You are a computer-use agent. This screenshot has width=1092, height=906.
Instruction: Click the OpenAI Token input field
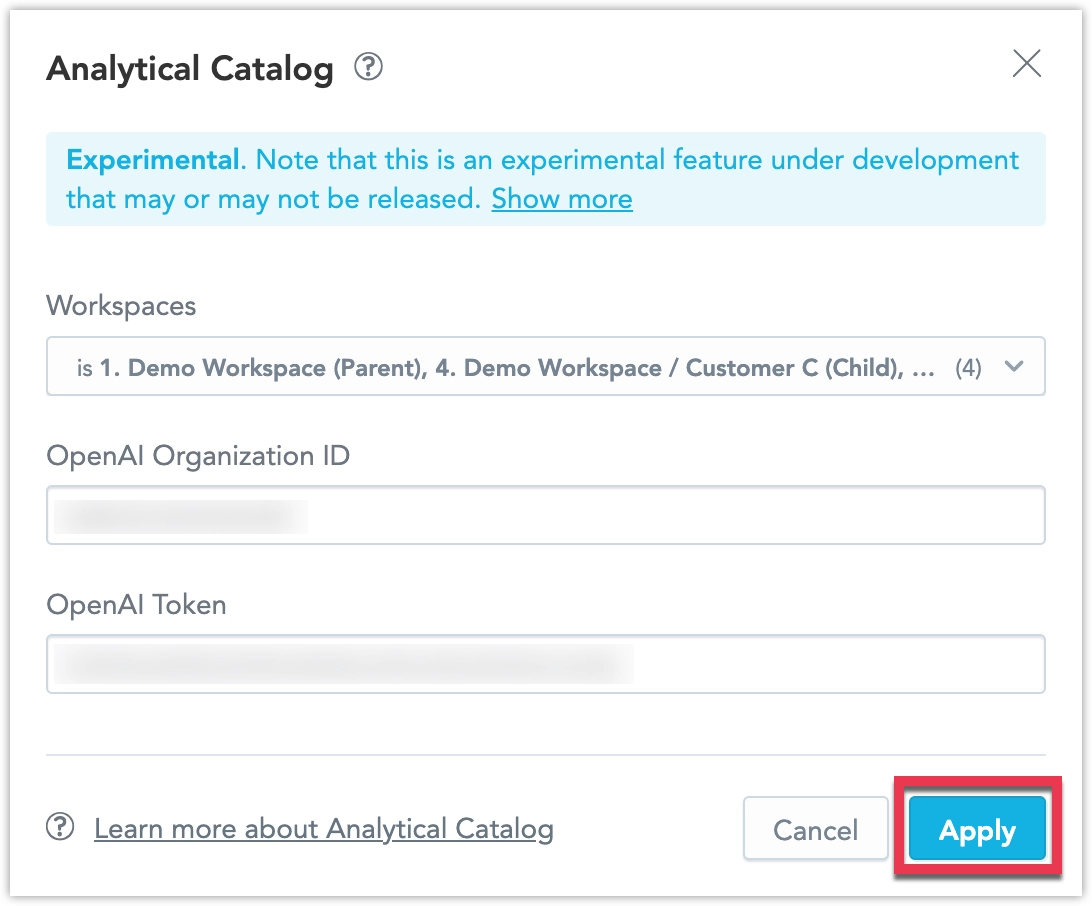(x=545, y=663)
